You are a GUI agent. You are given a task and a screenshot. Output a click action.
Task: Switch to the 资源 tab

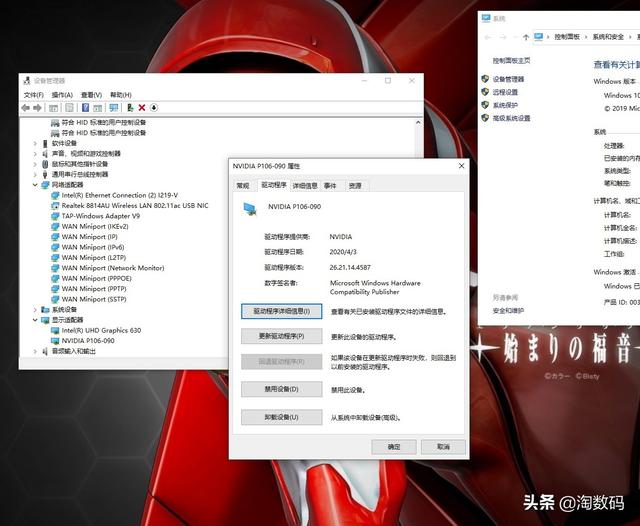click(355, 186)
